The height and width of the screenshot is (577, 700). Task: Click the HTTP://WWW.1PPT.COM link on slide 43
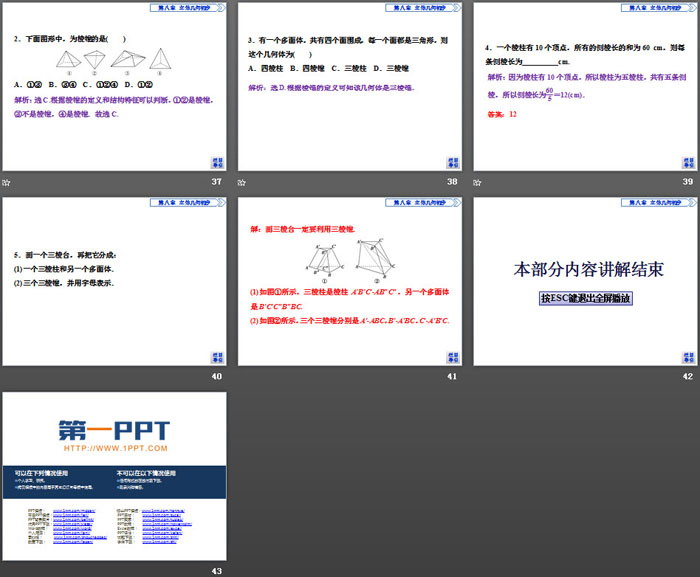[x=117, y=448]
